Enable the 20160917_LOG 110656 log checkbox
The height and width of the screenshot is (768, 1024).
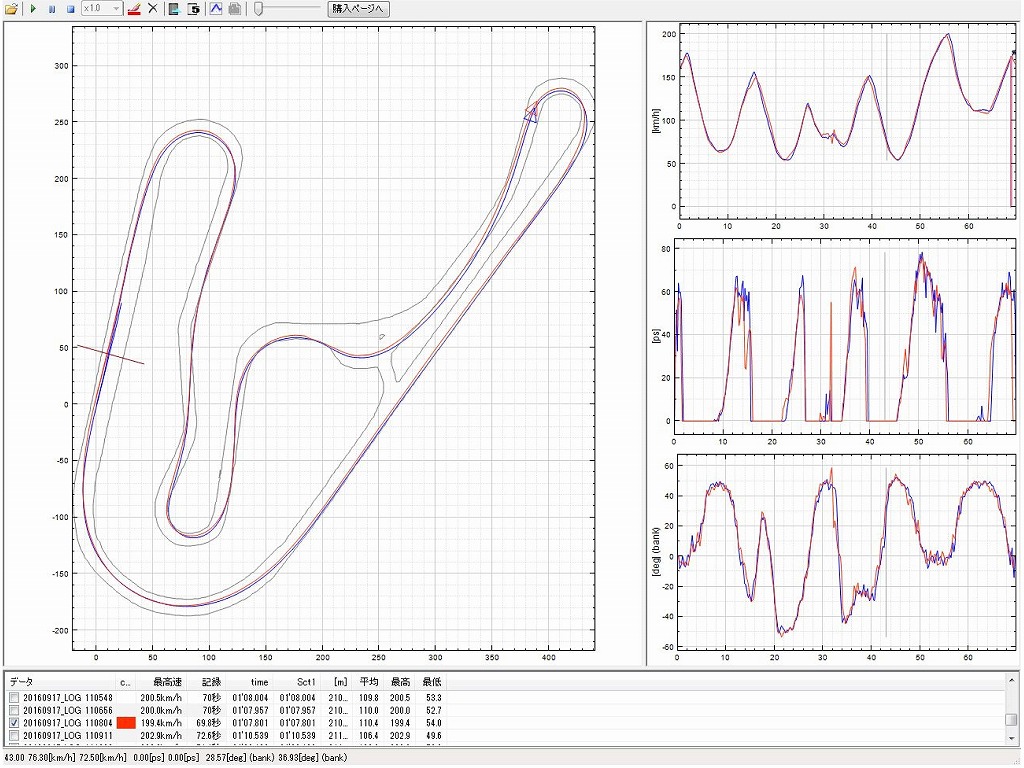(x=14, y=710)
